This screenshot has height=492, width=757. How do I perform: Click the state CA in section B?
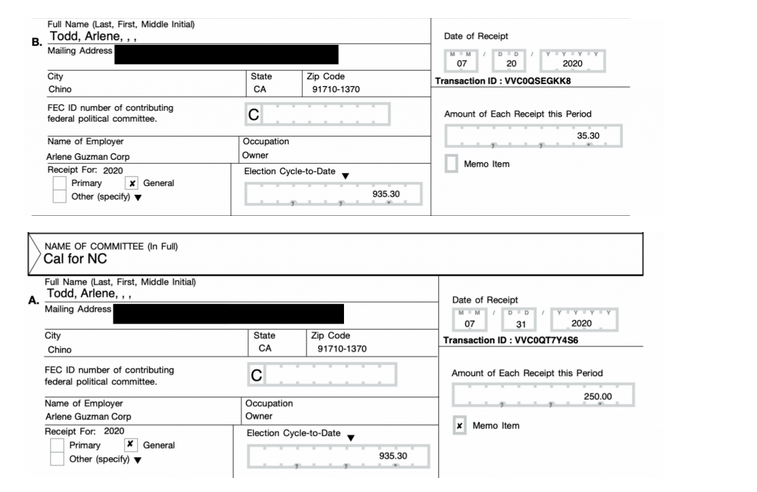pos(260,89)
